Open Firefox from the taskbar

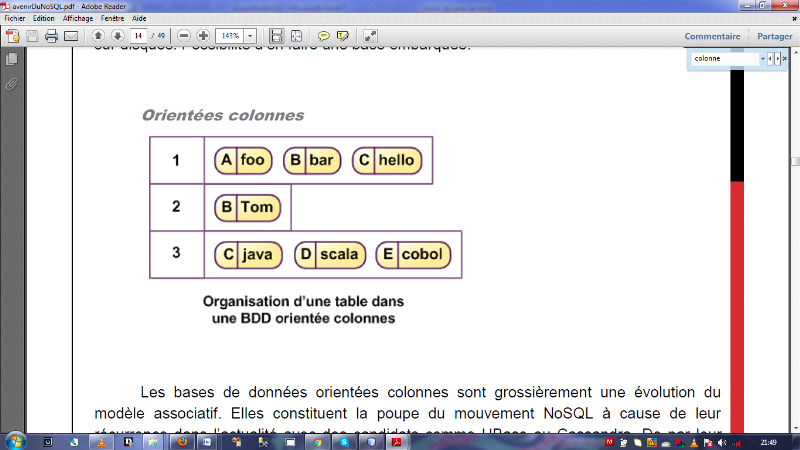pos(182,442)
